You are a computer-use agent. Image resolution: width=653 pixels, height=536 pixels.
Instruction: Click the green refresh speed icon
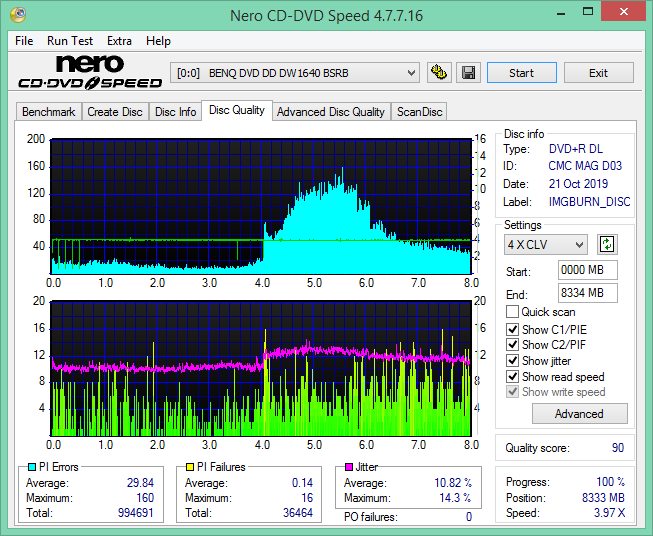click(x=607, y=244)
